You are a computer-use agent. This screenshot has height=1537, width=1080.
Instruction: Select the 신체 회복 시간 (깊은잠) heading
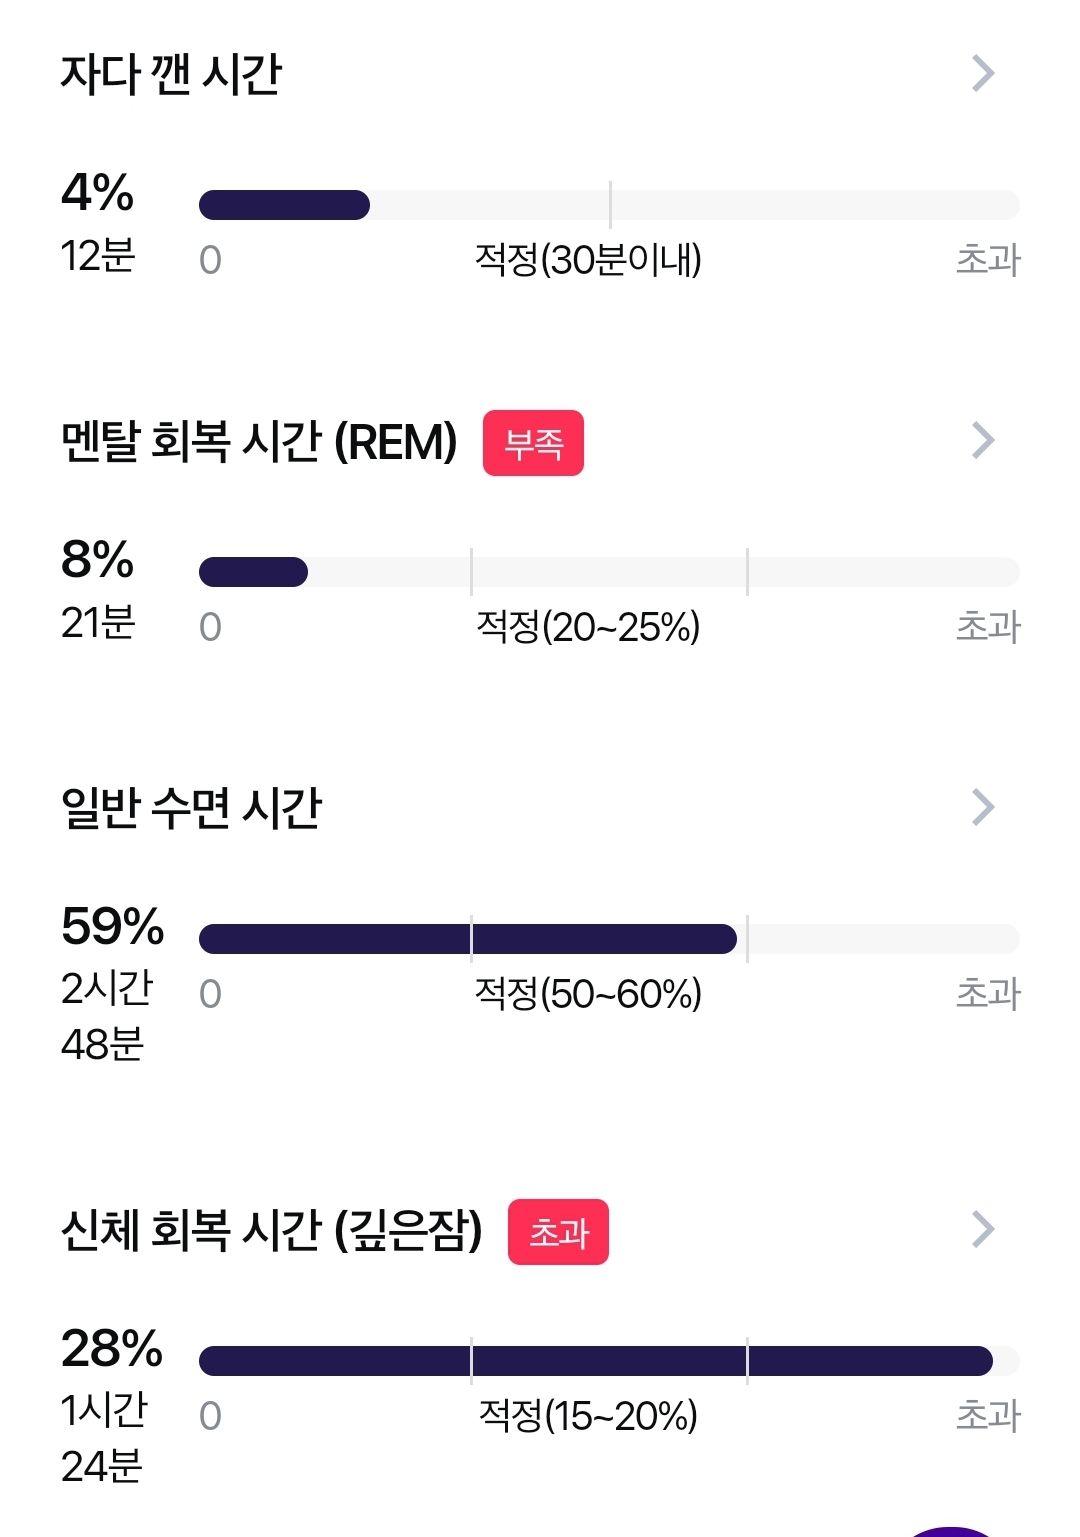271,1230
